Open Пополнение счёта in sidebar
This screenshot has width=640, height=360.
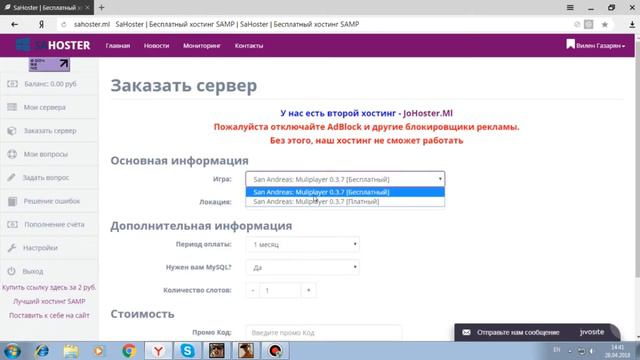(54, 224)
